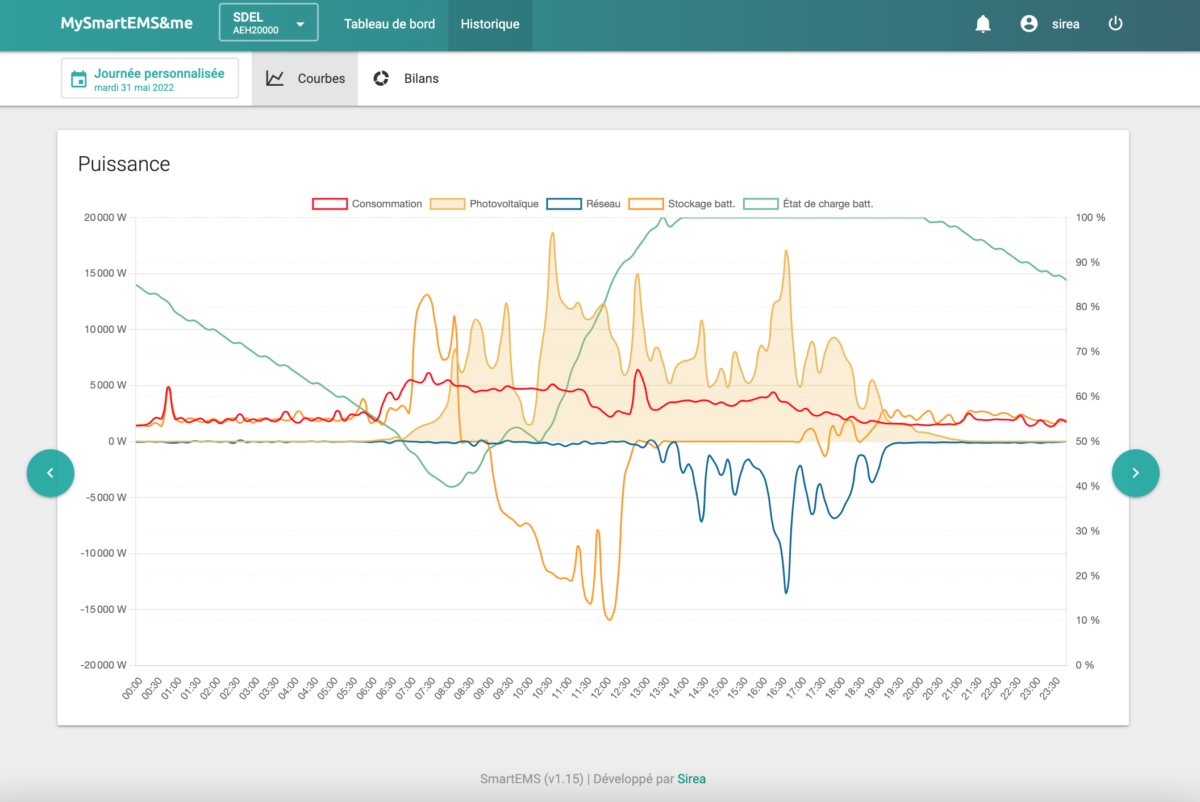Toggle Photovoltaïque series in legend
Image resolution: width=1200 pixels, height=802 pixels.
tap(484, 204)
